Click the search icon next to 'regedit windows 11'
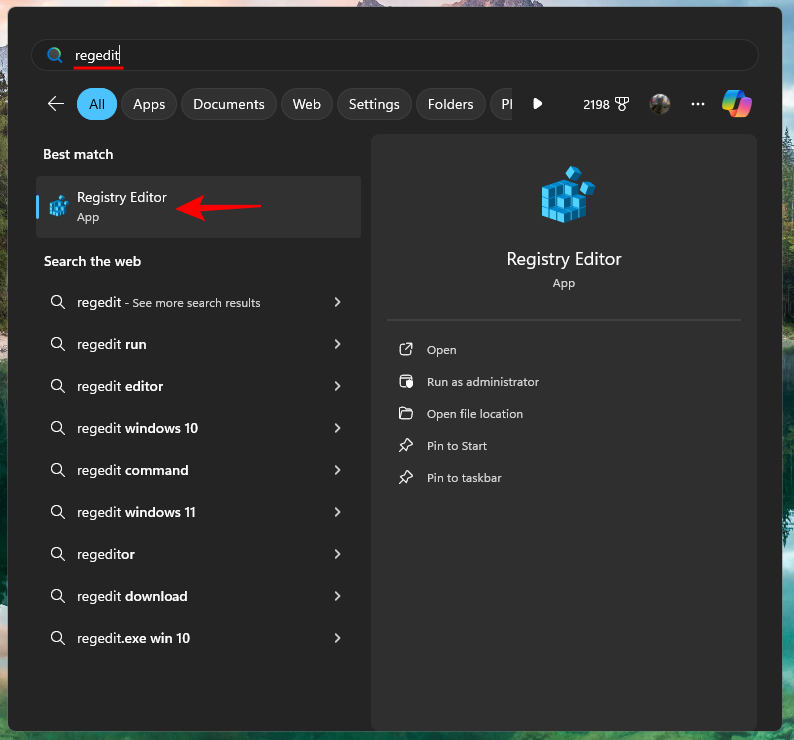This screenshot has height=740, width=794. tap(58, 513)
